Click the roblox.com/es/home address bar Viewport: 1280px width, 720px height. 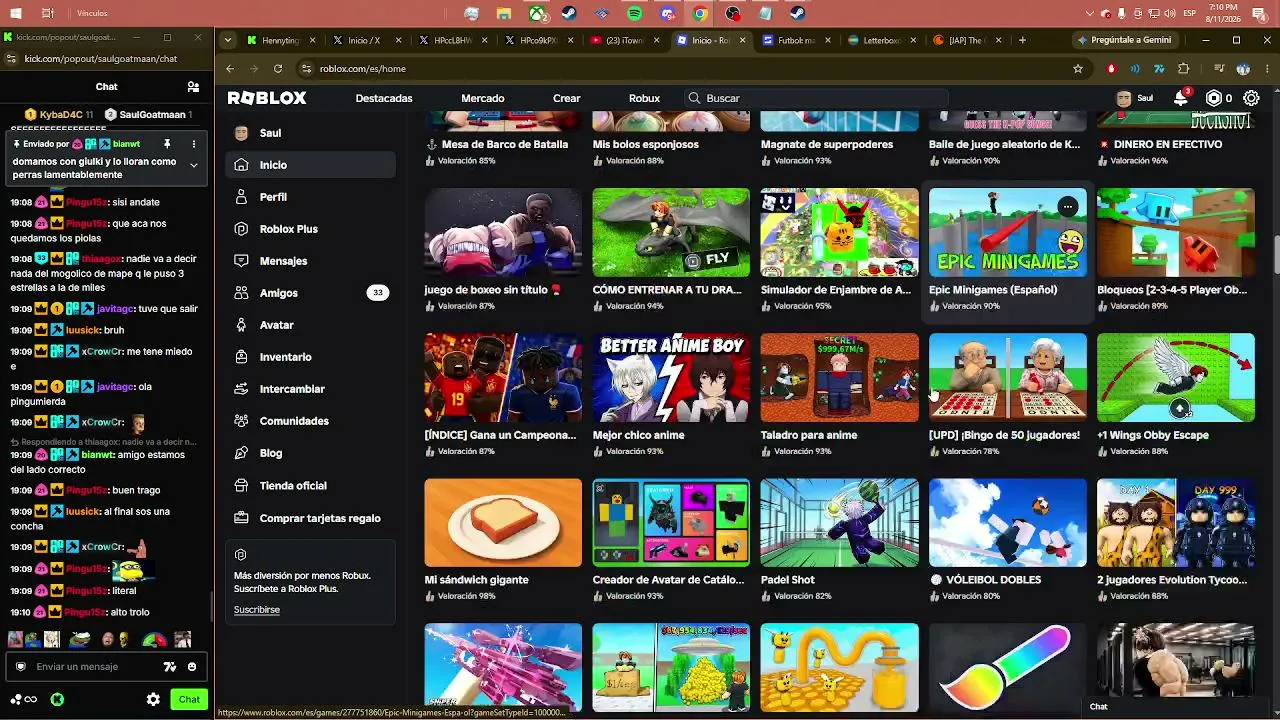[690, 69]
